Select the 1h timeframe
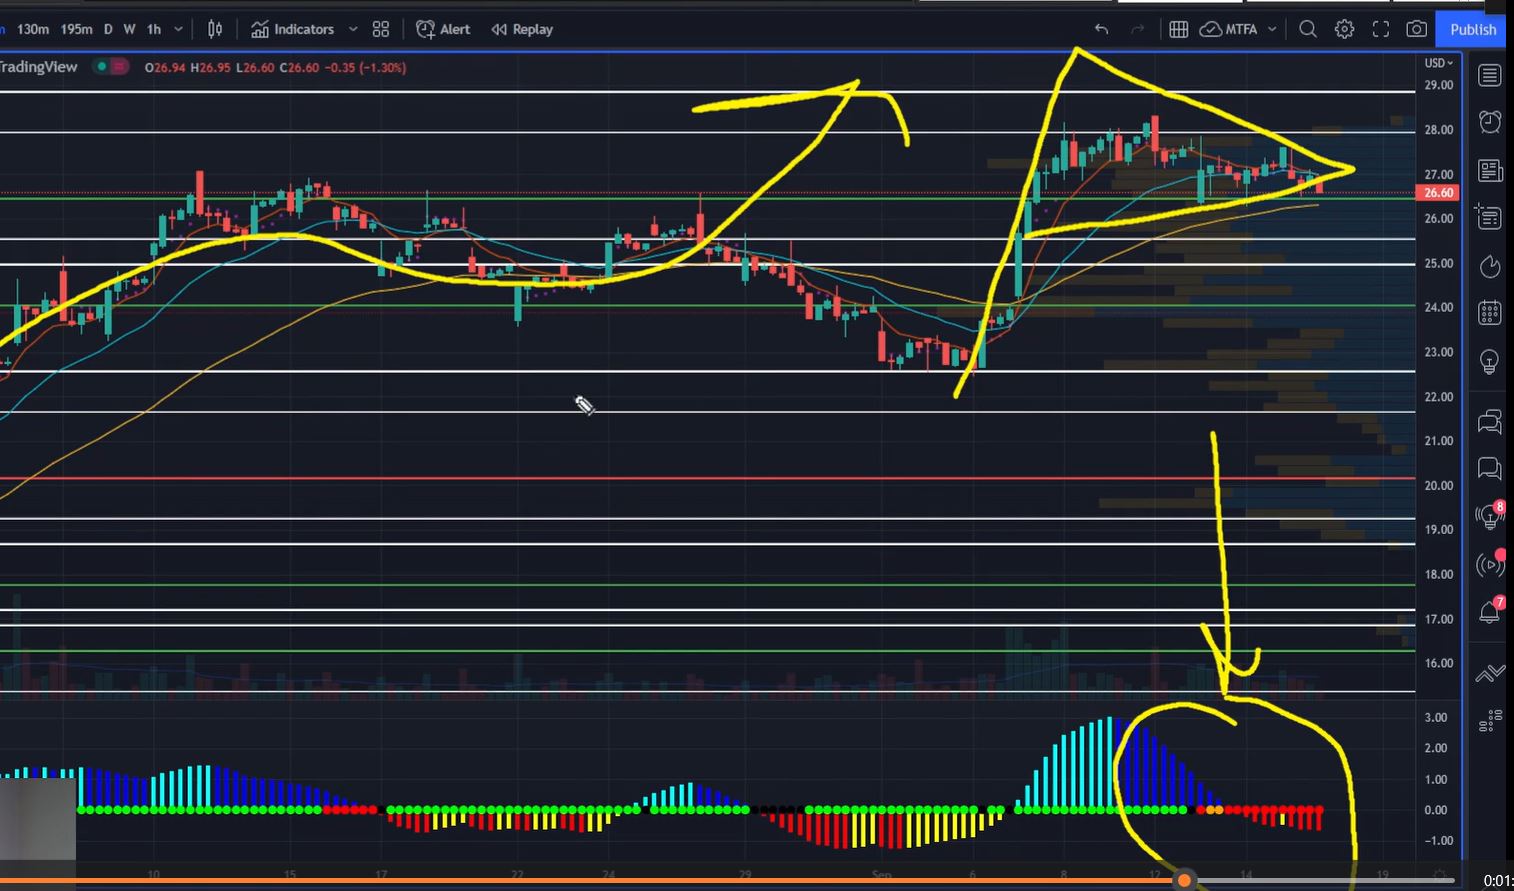 coord(154,29)
